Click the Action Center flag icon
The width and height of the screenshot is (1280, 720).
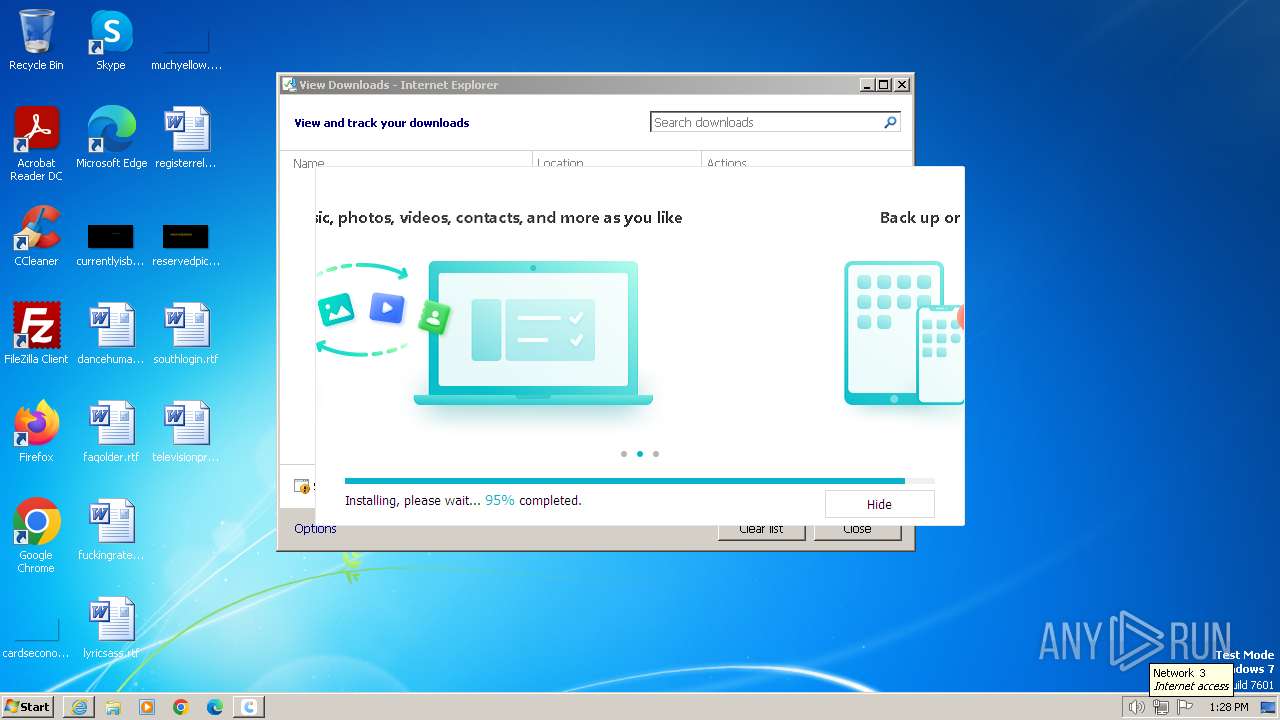(x=1185, y=707)
